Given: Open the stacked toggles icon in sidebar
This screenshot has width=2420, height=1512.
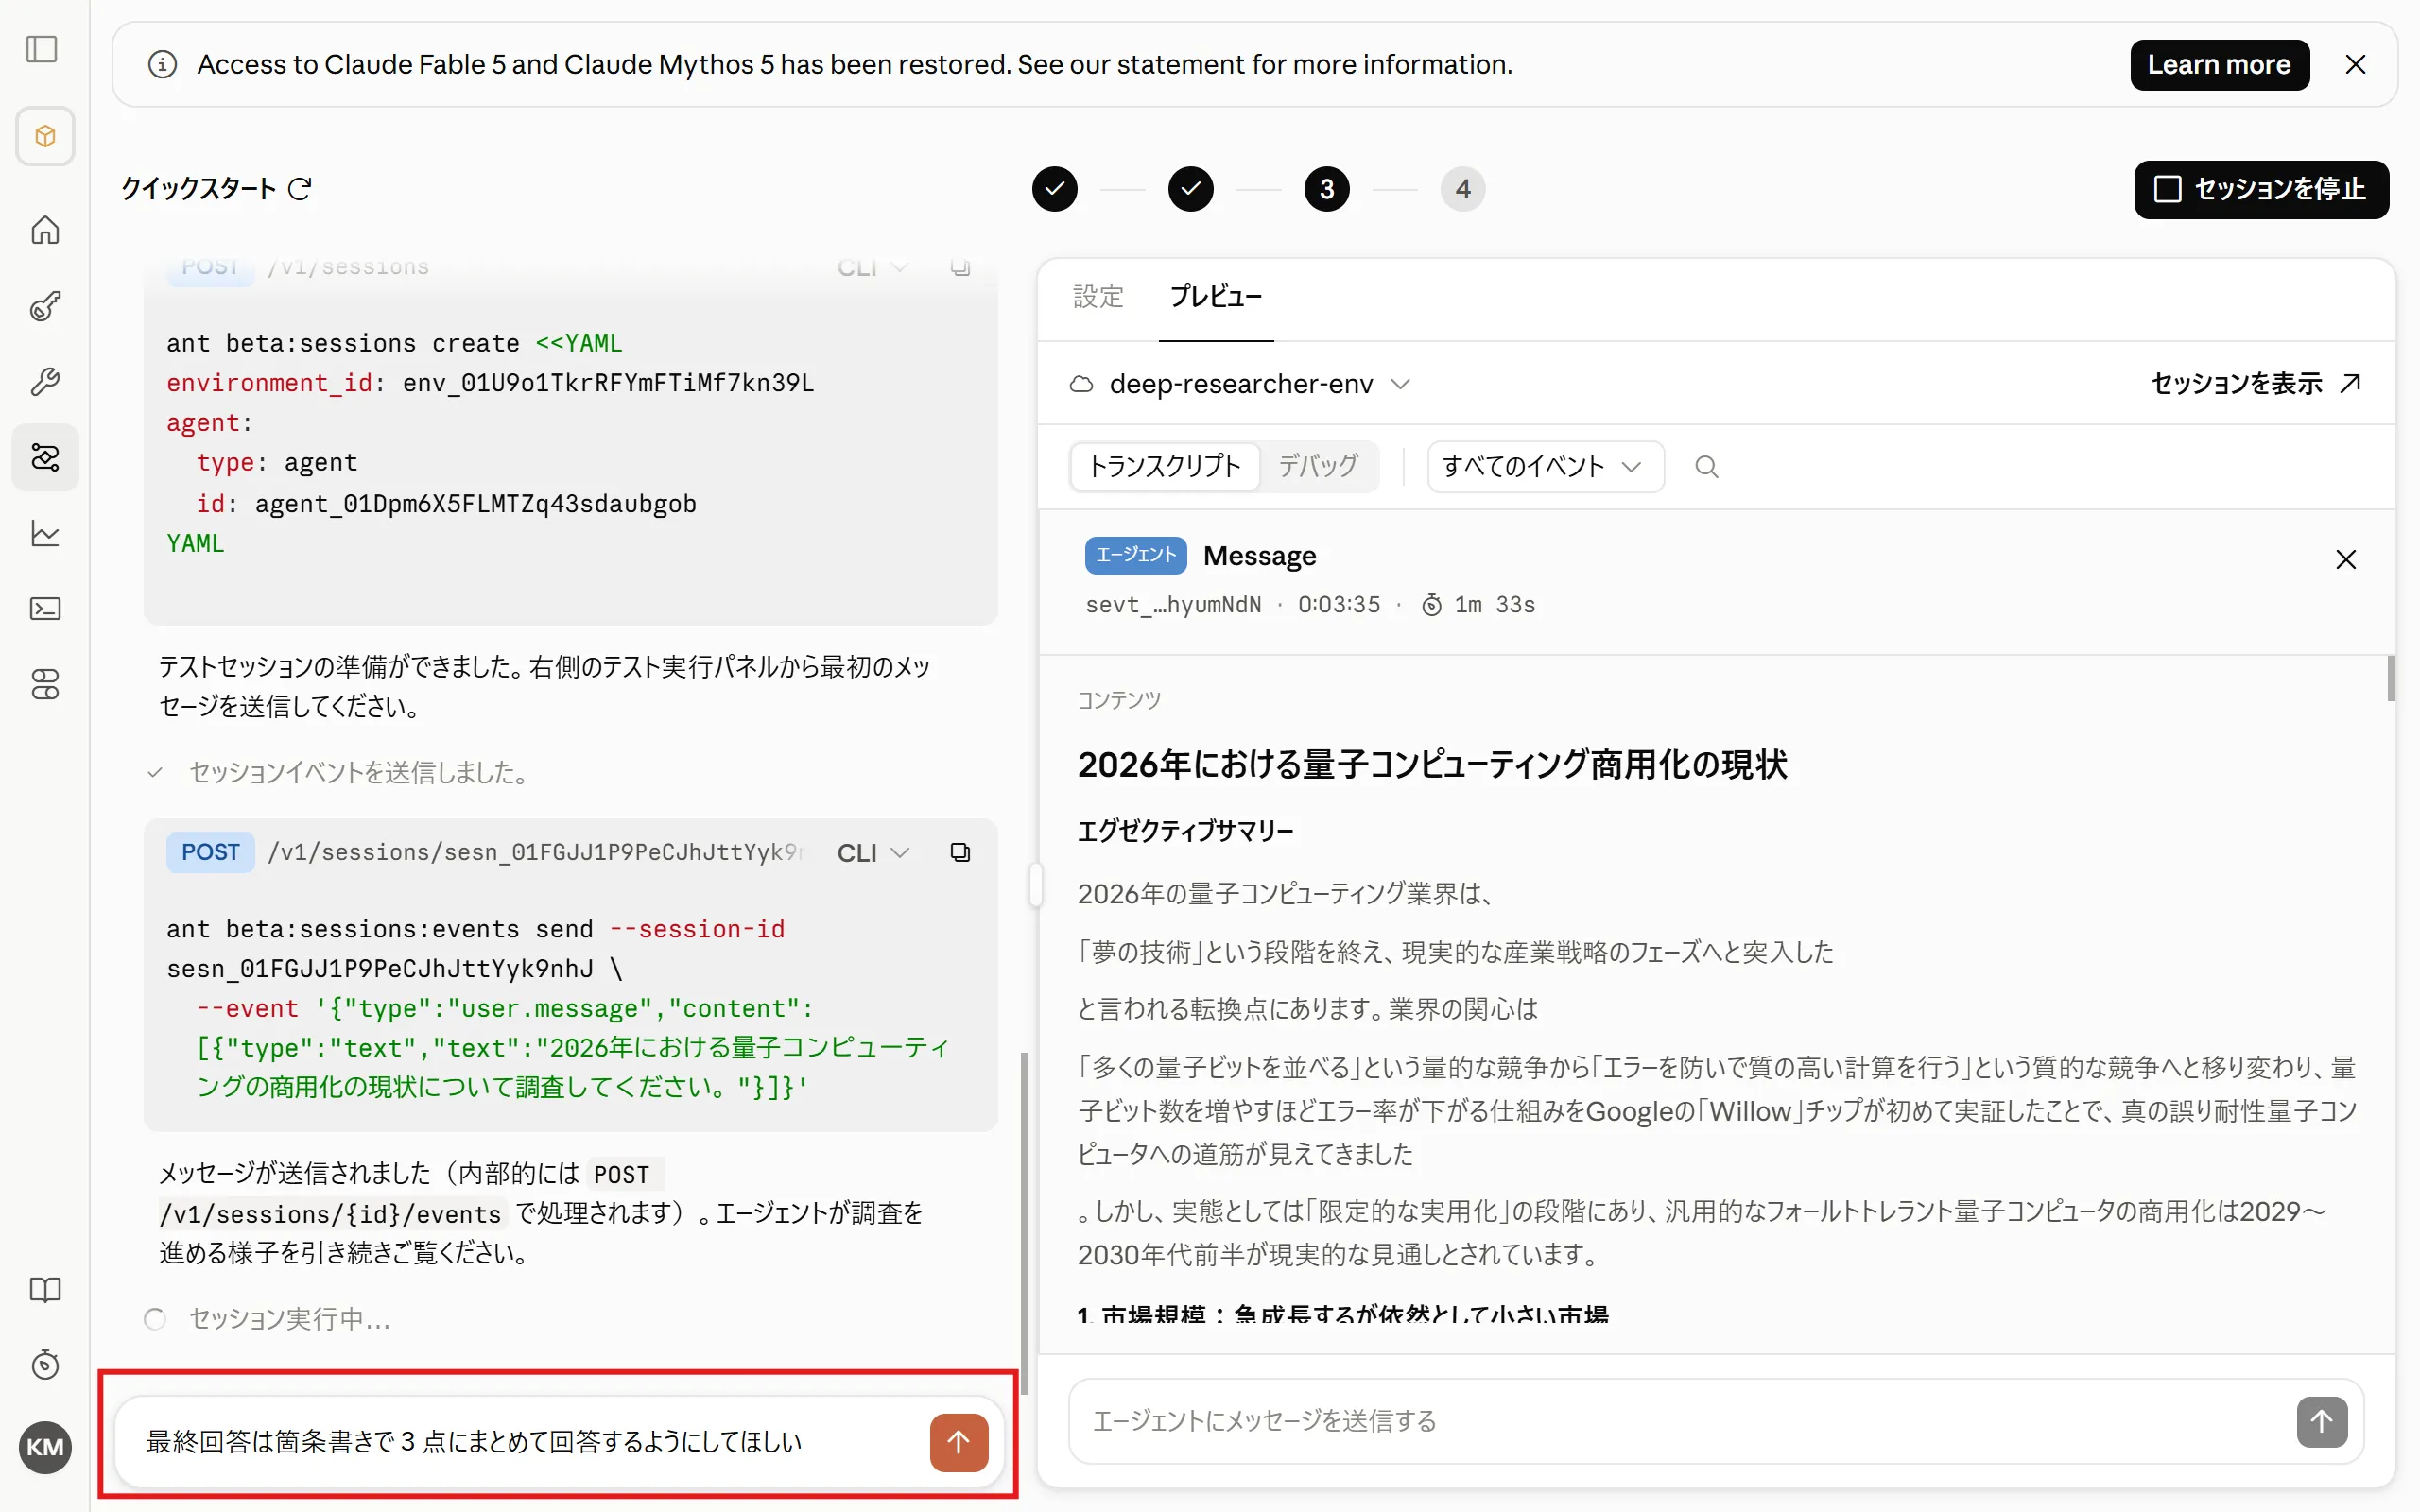Looking at the screenshot, I should point(45,685).
